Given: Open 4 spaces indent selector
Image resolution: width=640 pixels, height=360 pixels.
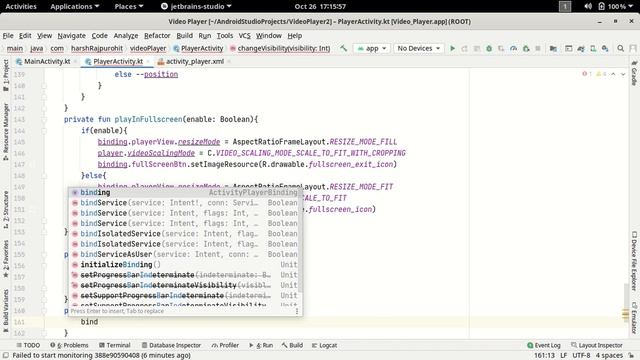Looking at the screenshot, I should 609,356.
